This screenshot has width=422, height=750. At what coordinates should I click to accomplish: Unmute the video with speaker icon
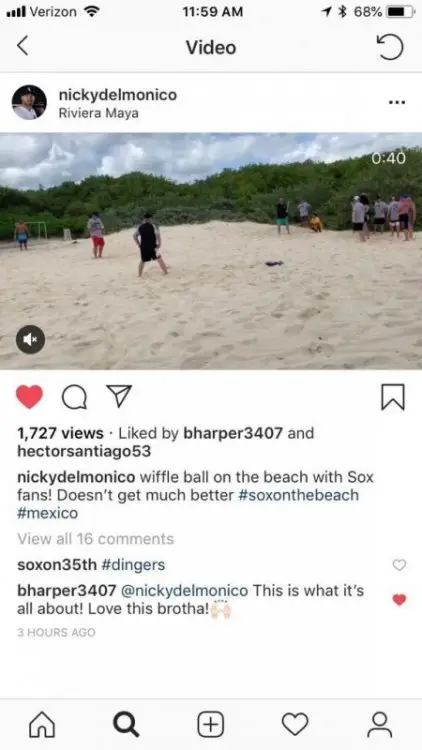[30, 340]
